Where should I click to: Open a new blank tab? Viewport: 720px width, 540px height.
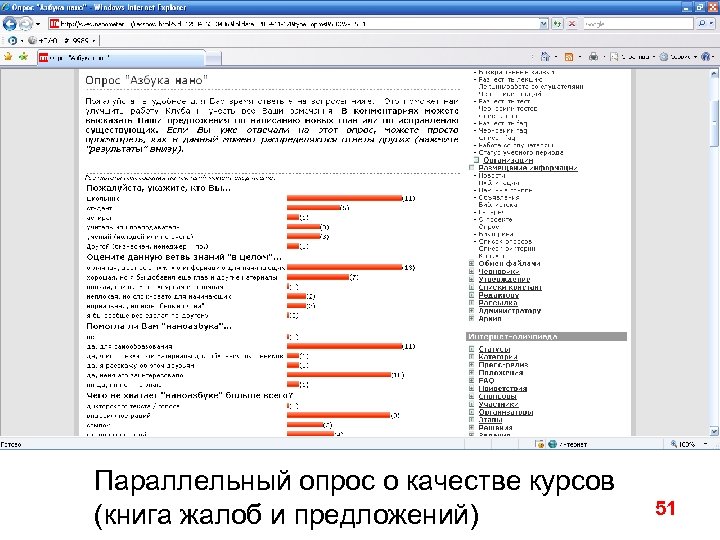click(x=213, y=58)
